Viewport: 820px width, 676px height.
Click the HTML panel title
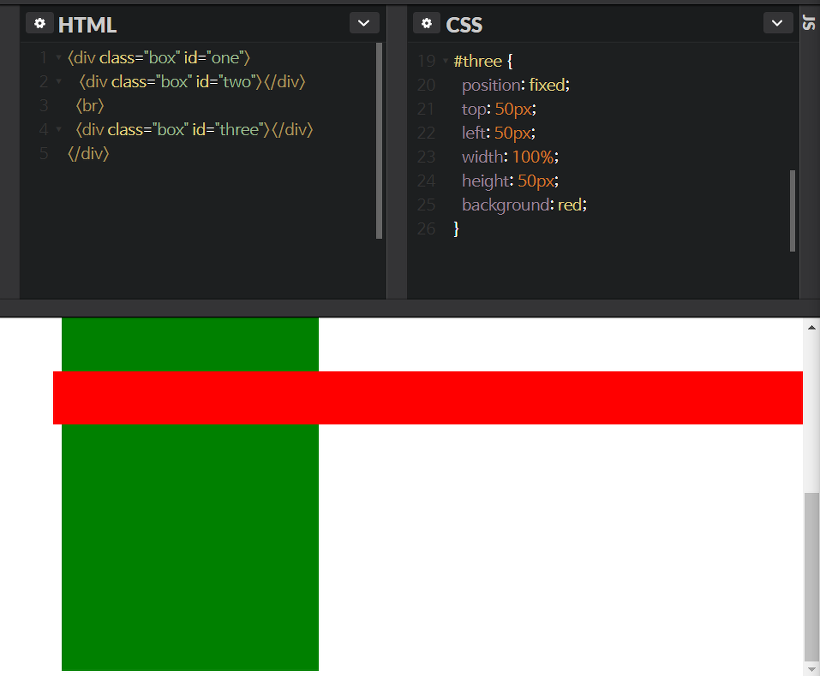(87, 25)
